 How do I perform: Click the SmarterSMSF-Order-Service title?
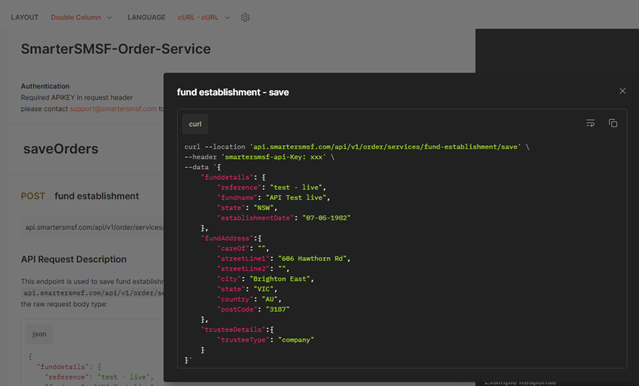click(116, 49)
